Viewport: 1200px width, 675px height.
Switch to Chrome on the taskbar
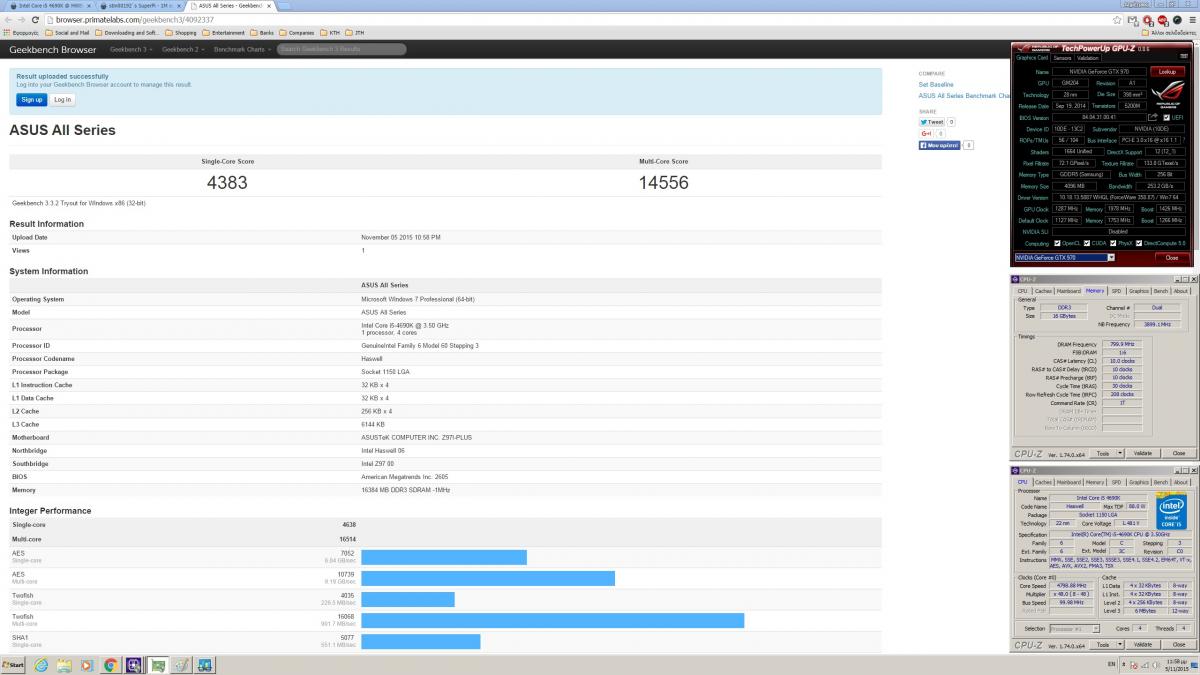pyautogui.click(x=110, y=664)
